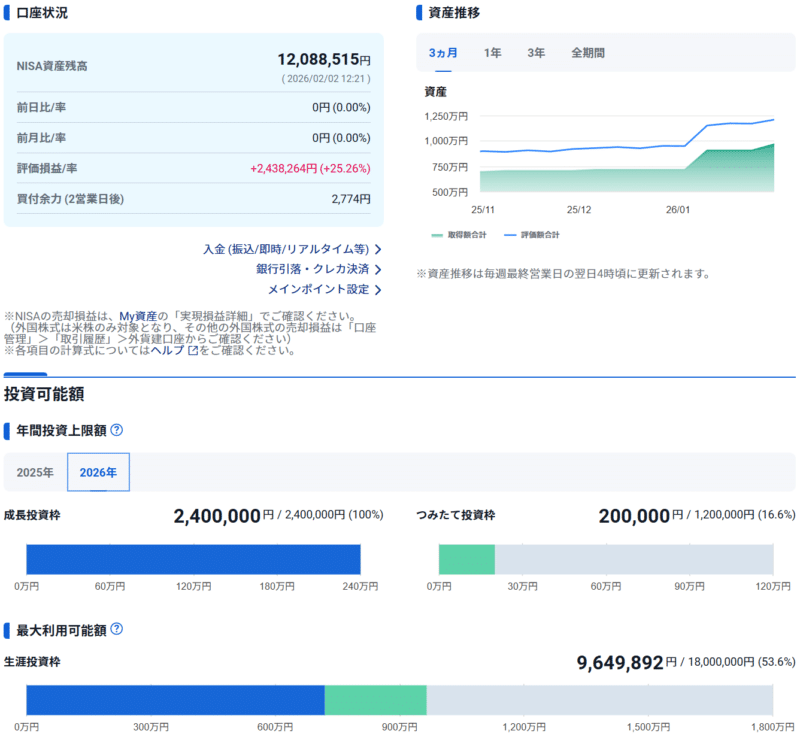Image resolution: width=800 pixels, height=734 pixels.
Task: Switch asset chart to 3年 tab
Action: point(536,53)
